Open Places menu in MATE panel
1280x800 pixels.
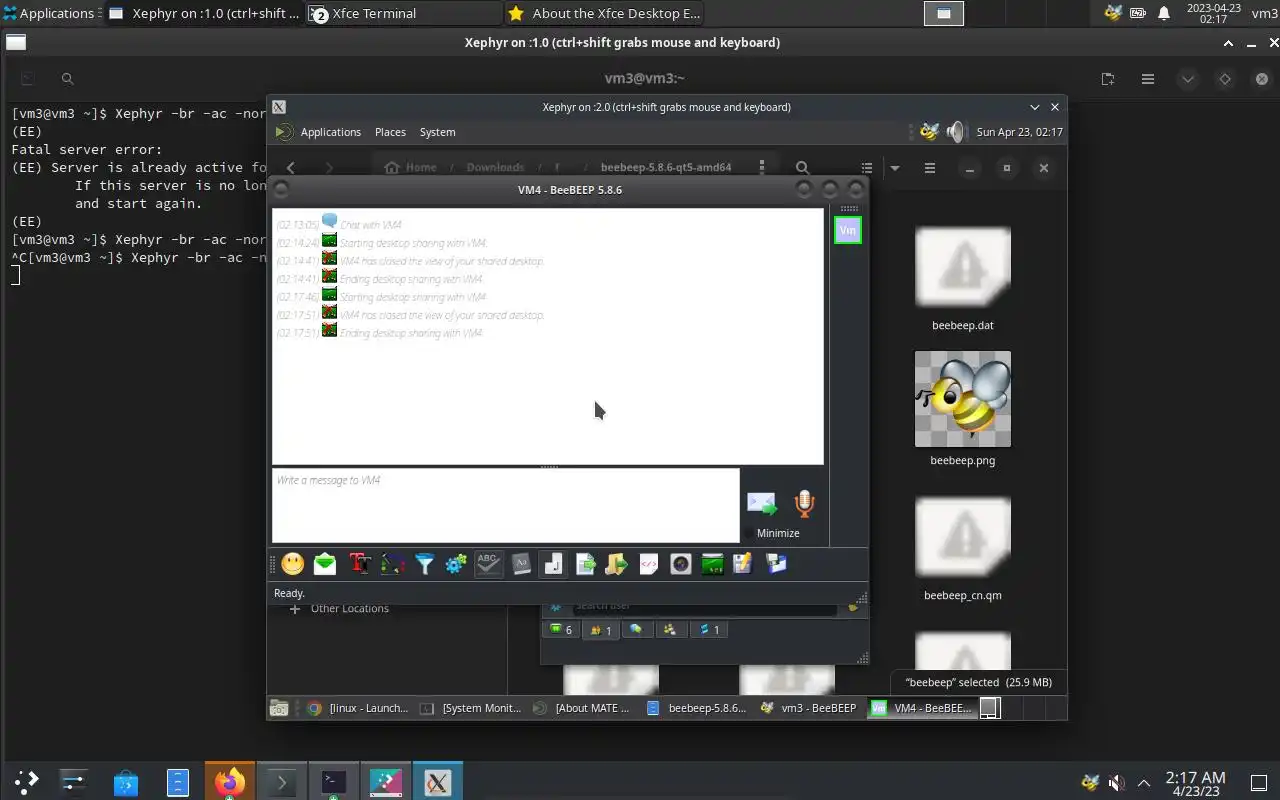[390, 132]
